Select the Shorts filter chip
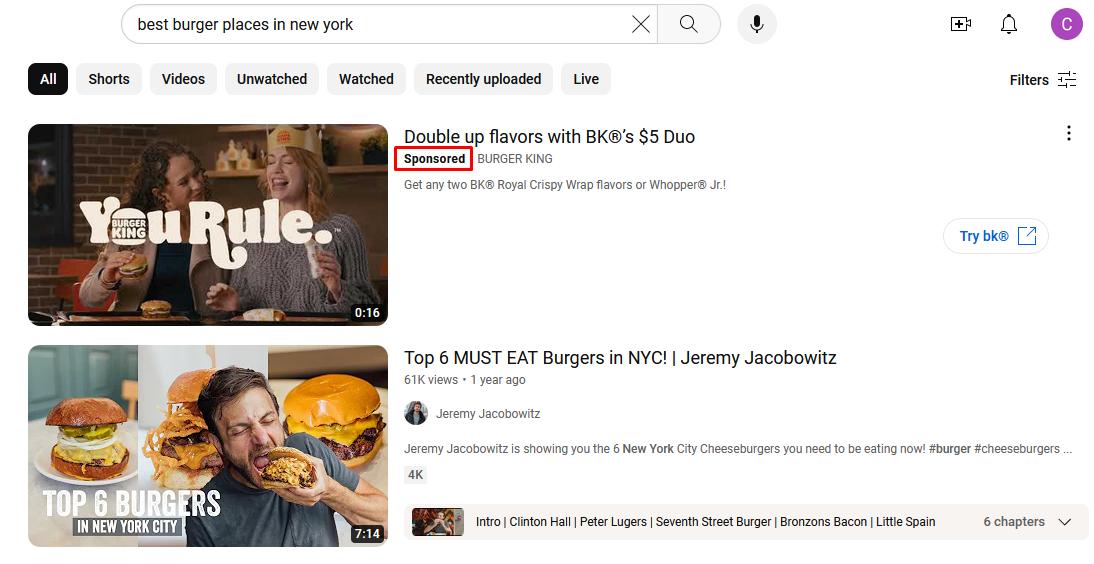 109,79
